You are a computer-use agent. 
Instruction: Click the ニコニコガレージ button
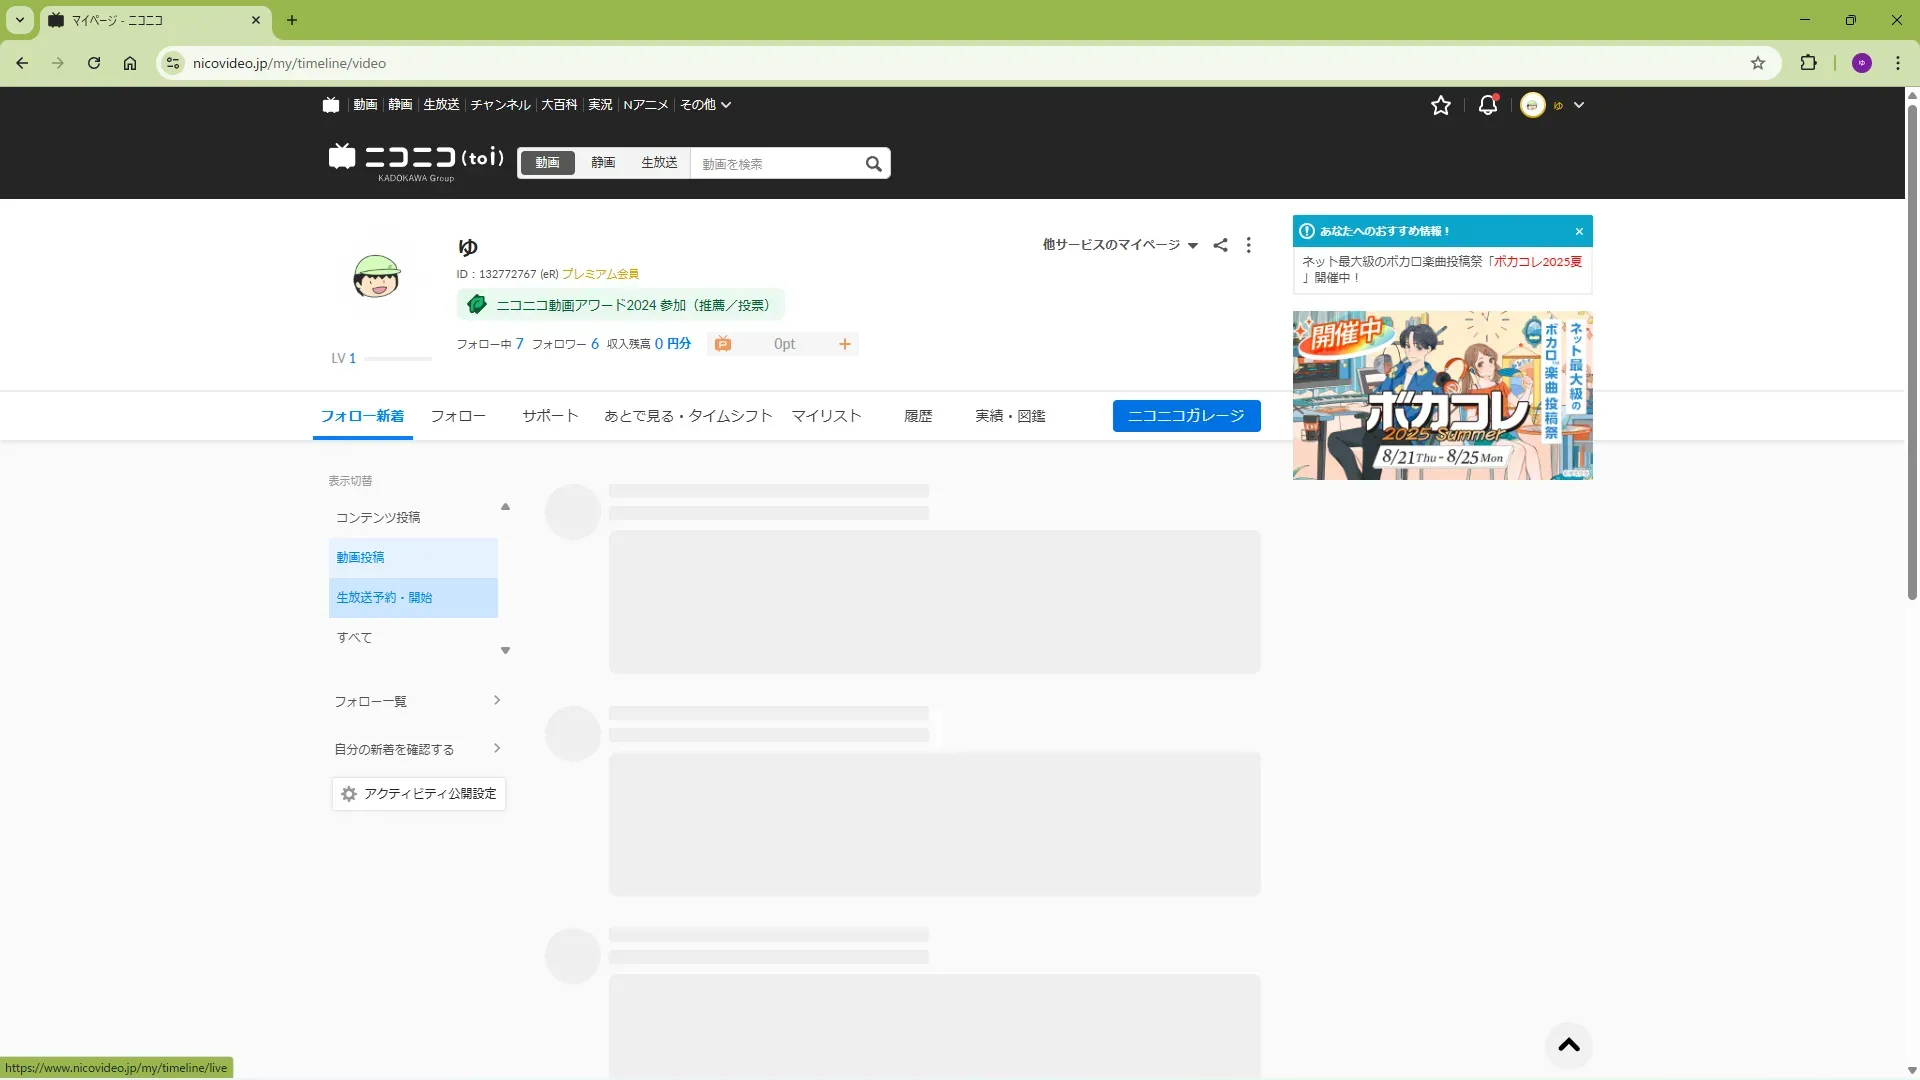point(1186,416)
